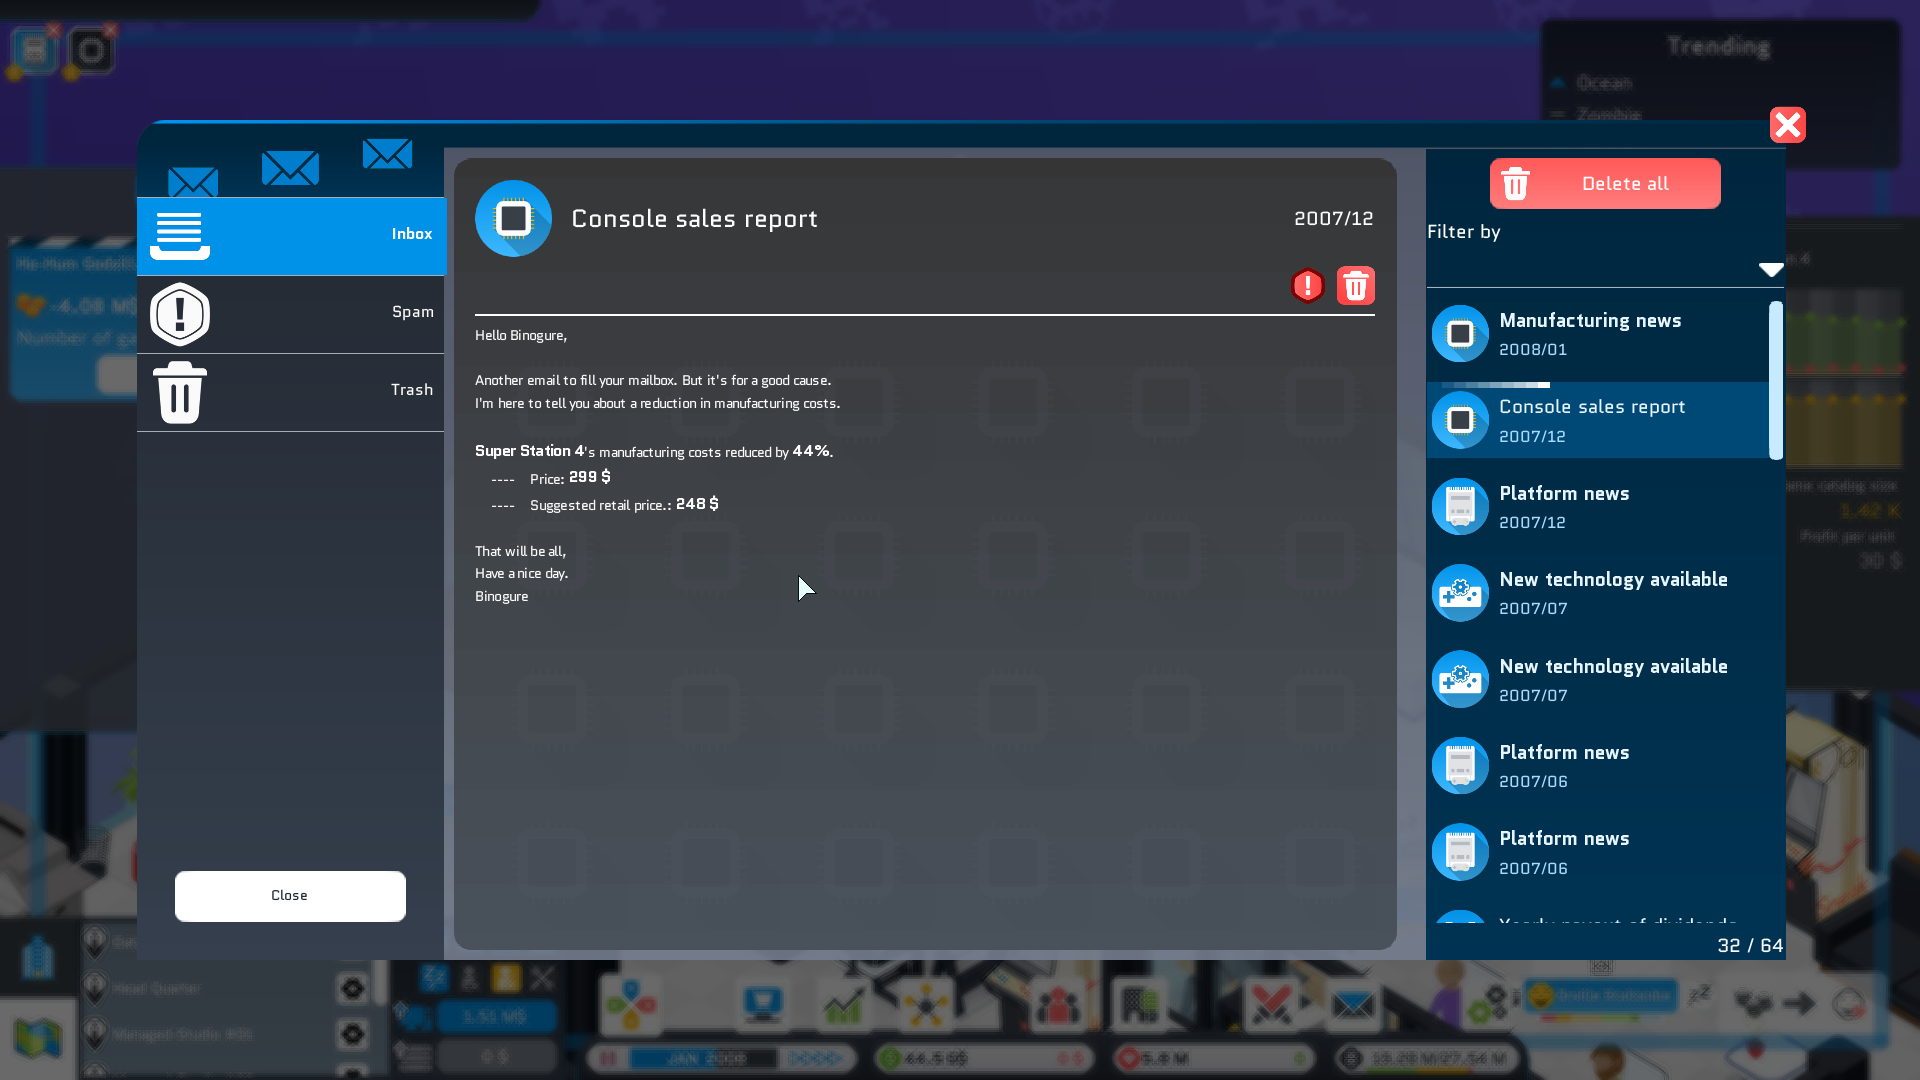Click the Platform news 2007/12 console icon
This screenshot has width=1920, height=1080.
coord(1460,507)
